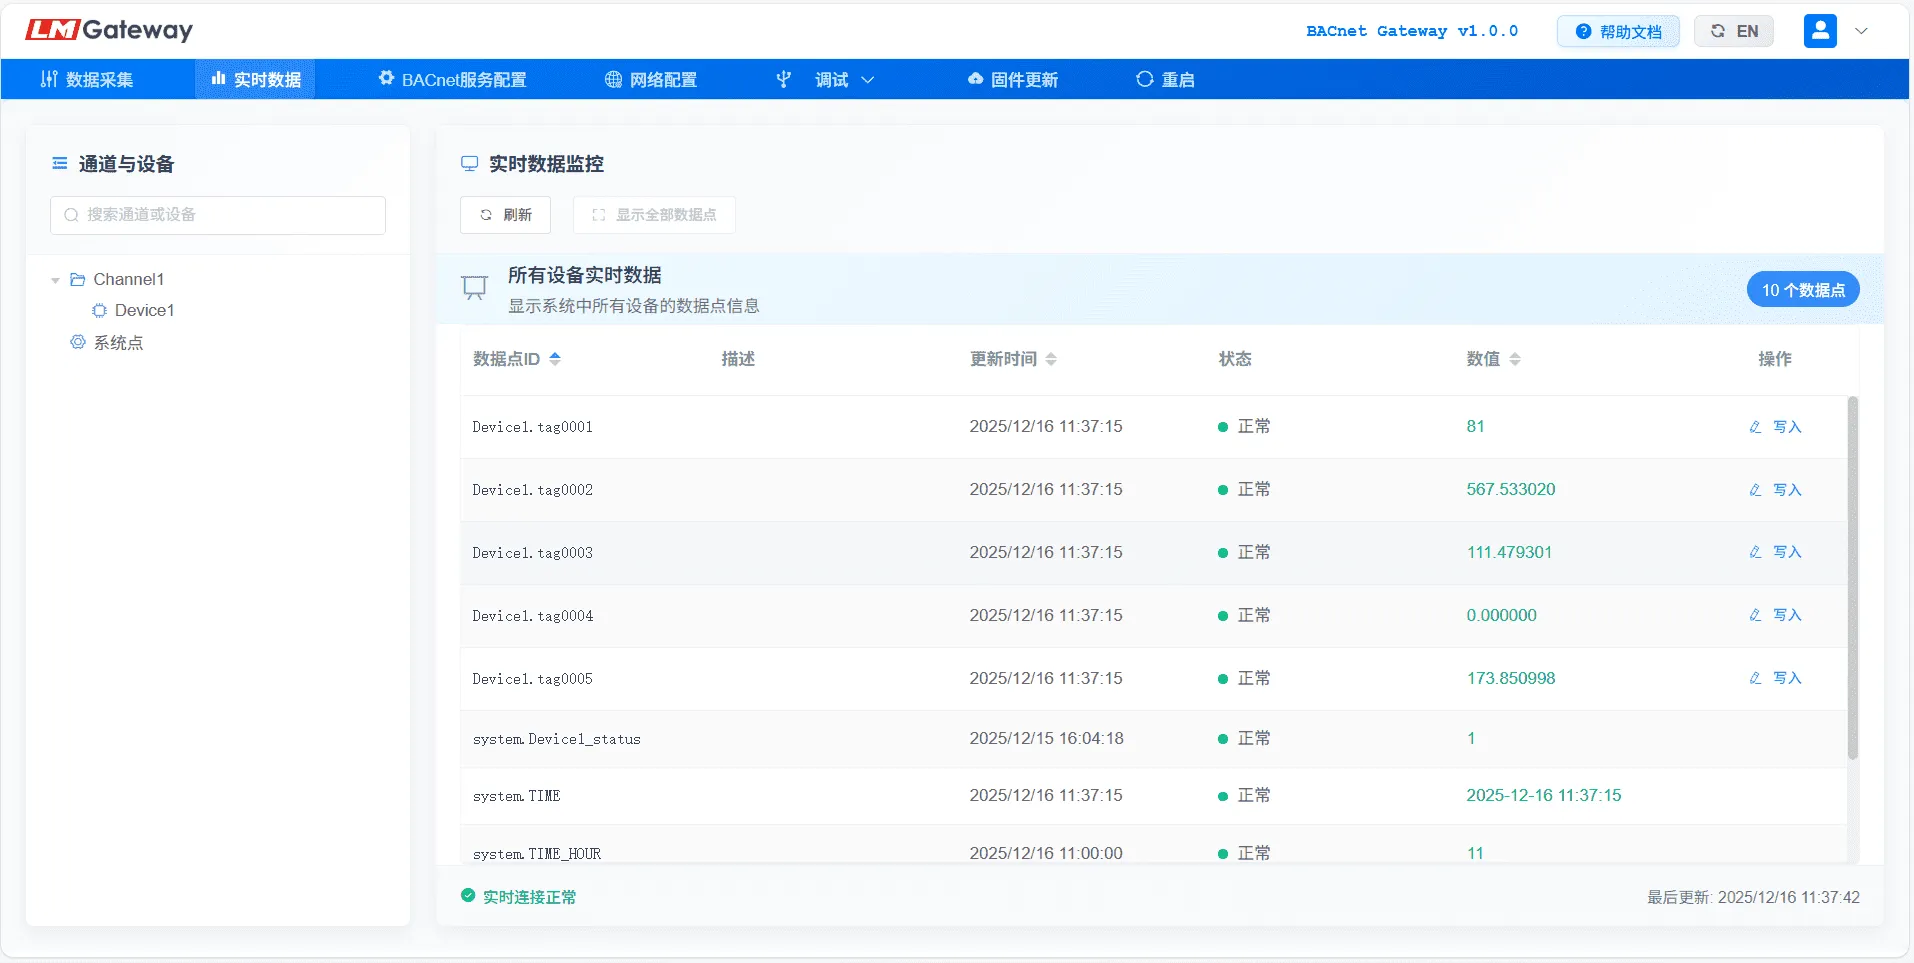Click the 写入 link for Device1.tag0002
The image size is (1914, 963).
coord(1788,490)
